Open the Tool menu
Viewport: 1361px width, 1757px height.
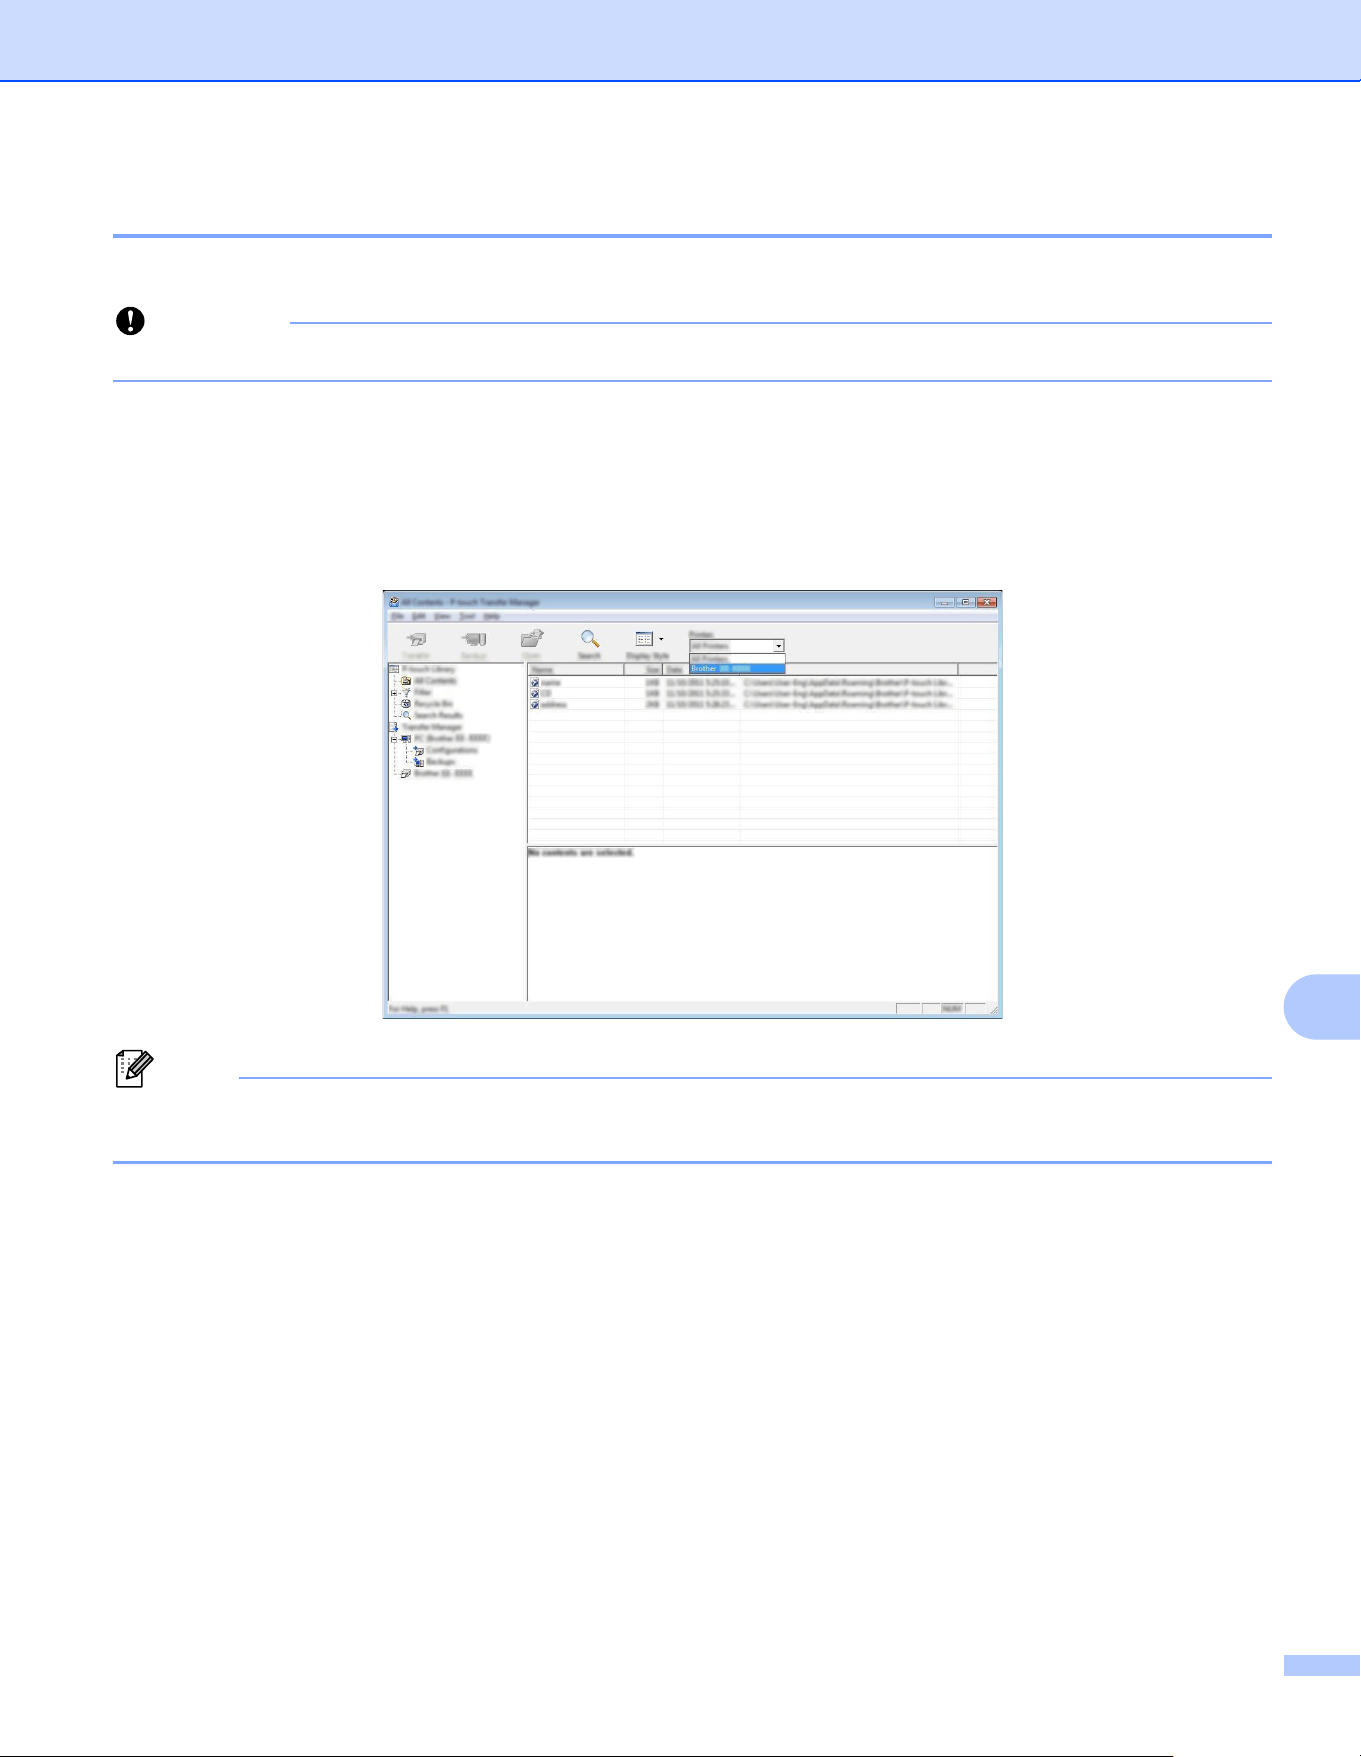coord(467,616)
